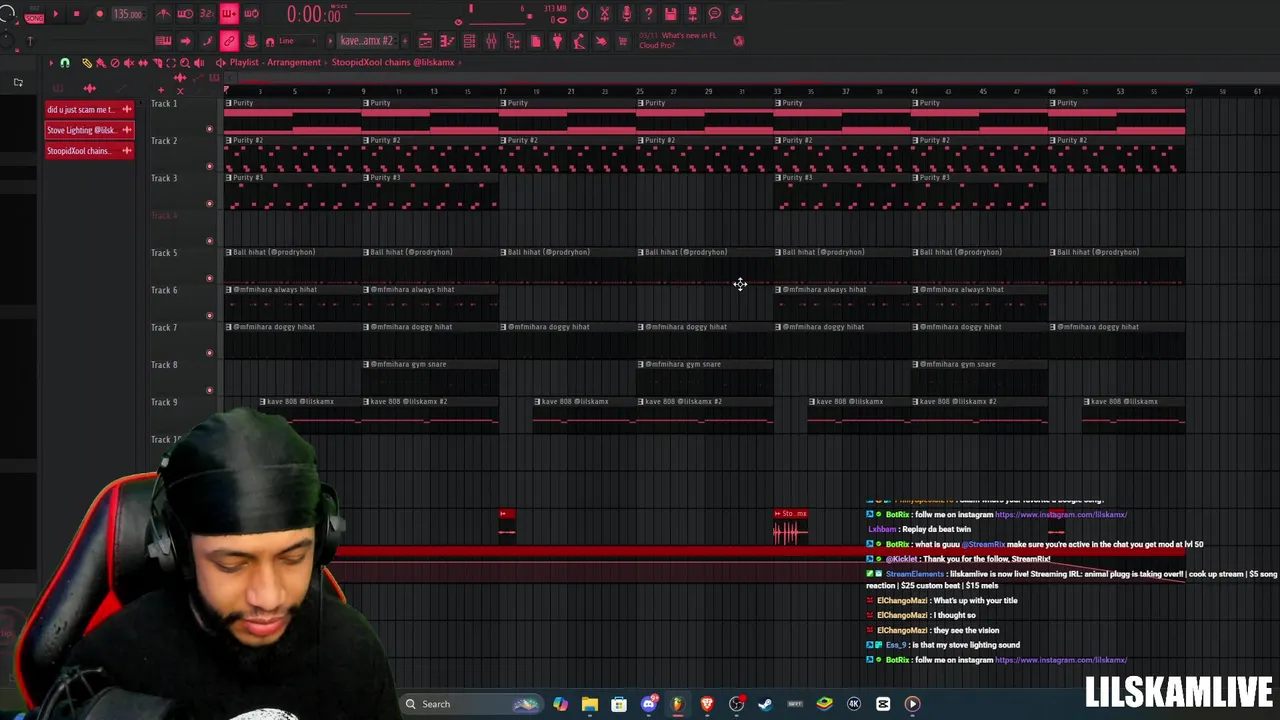Toggle the metronome icon

pos(164,14)
